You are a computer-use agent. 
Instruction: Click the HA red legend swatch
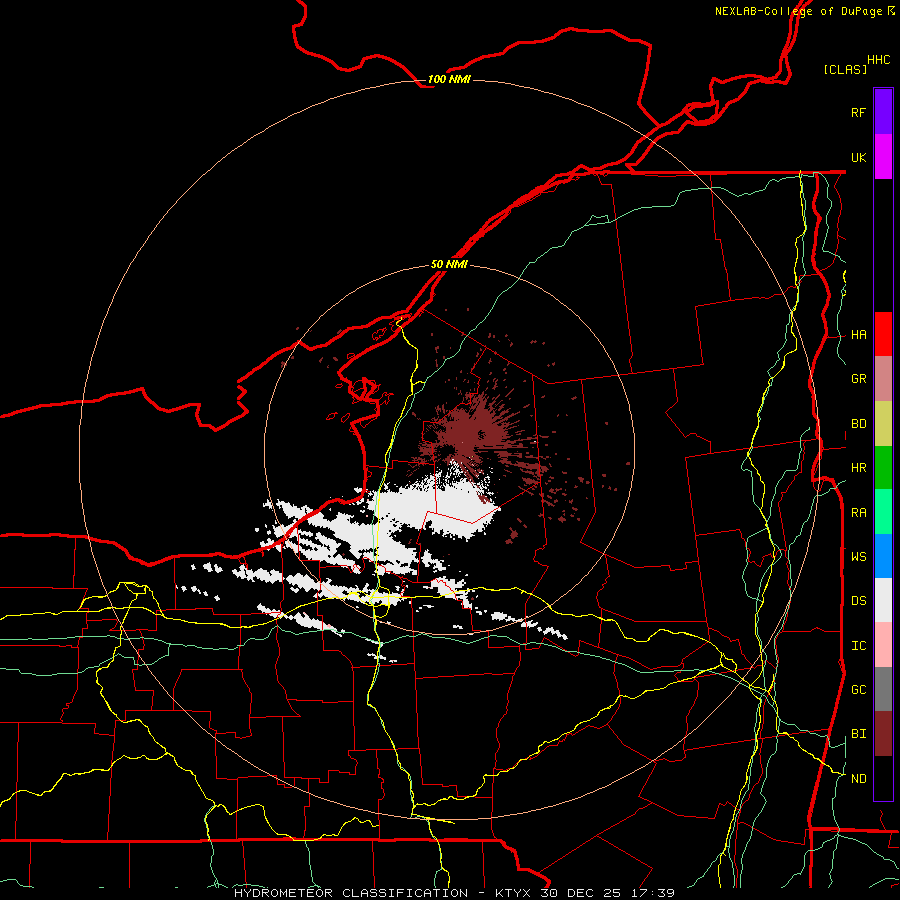(x=883, y=334)
